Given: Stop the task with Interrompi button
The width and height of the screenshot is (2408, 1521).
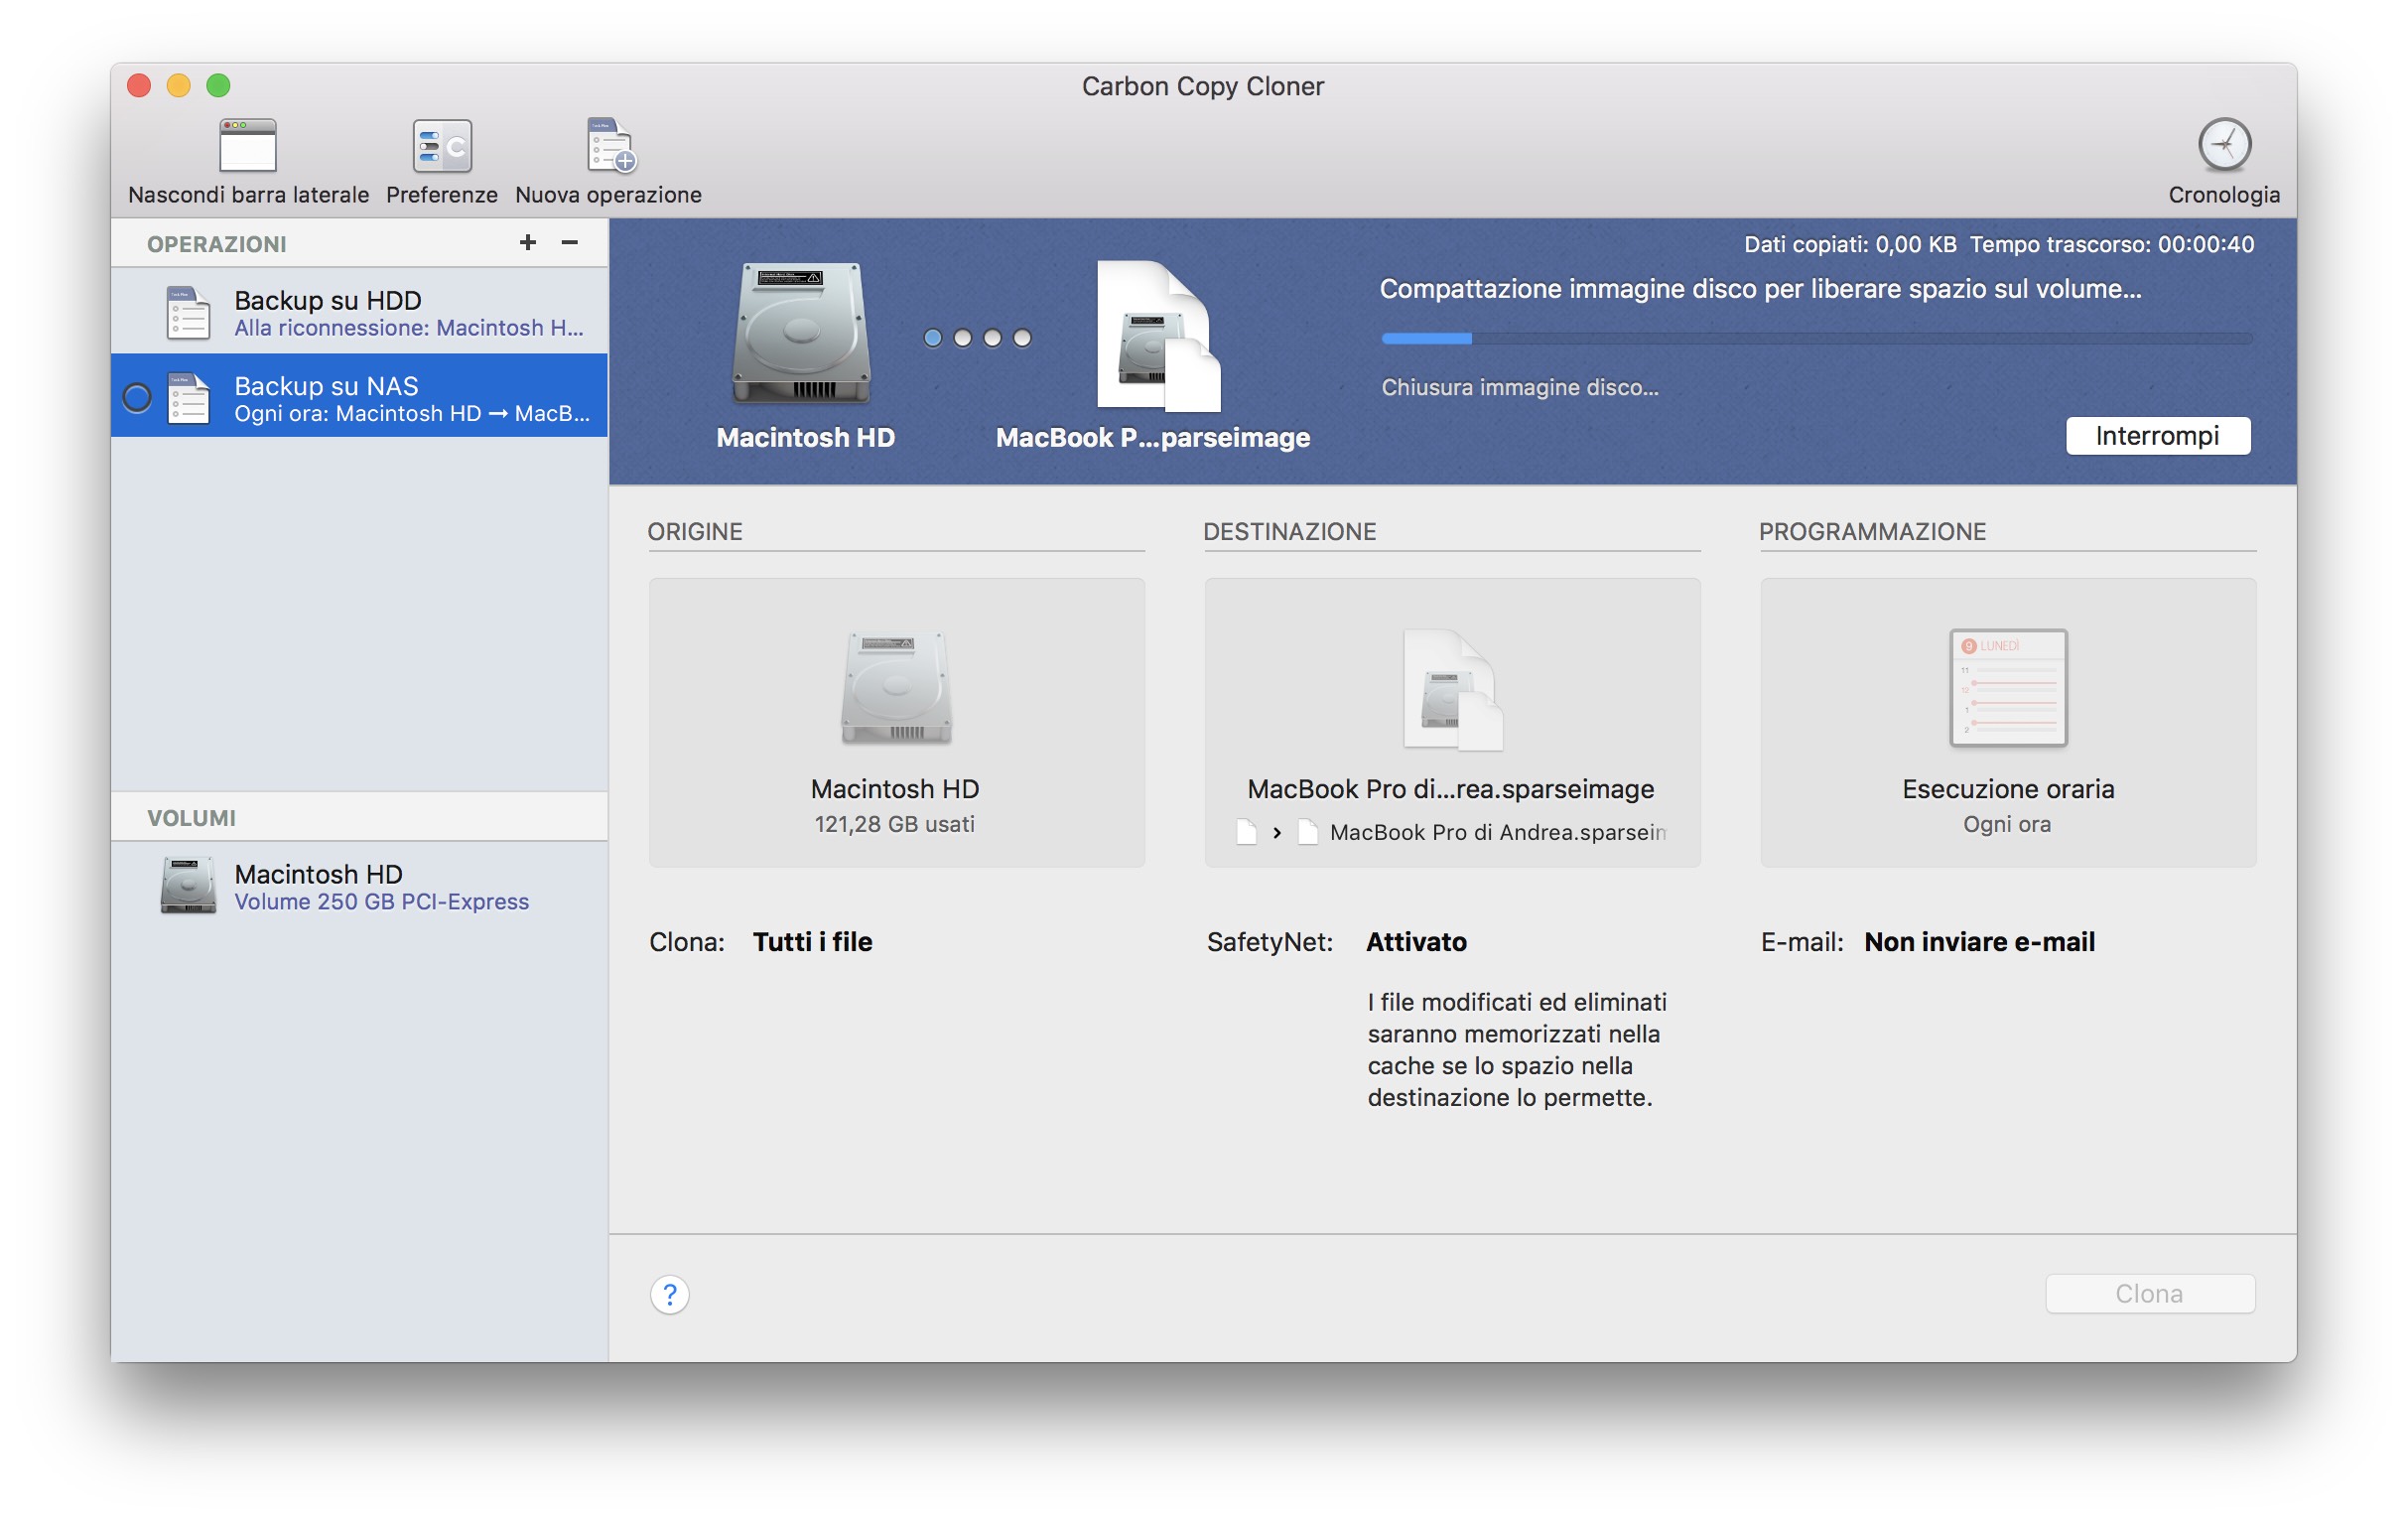Looking at the screenshot, I should click(x=2158, y=437).
